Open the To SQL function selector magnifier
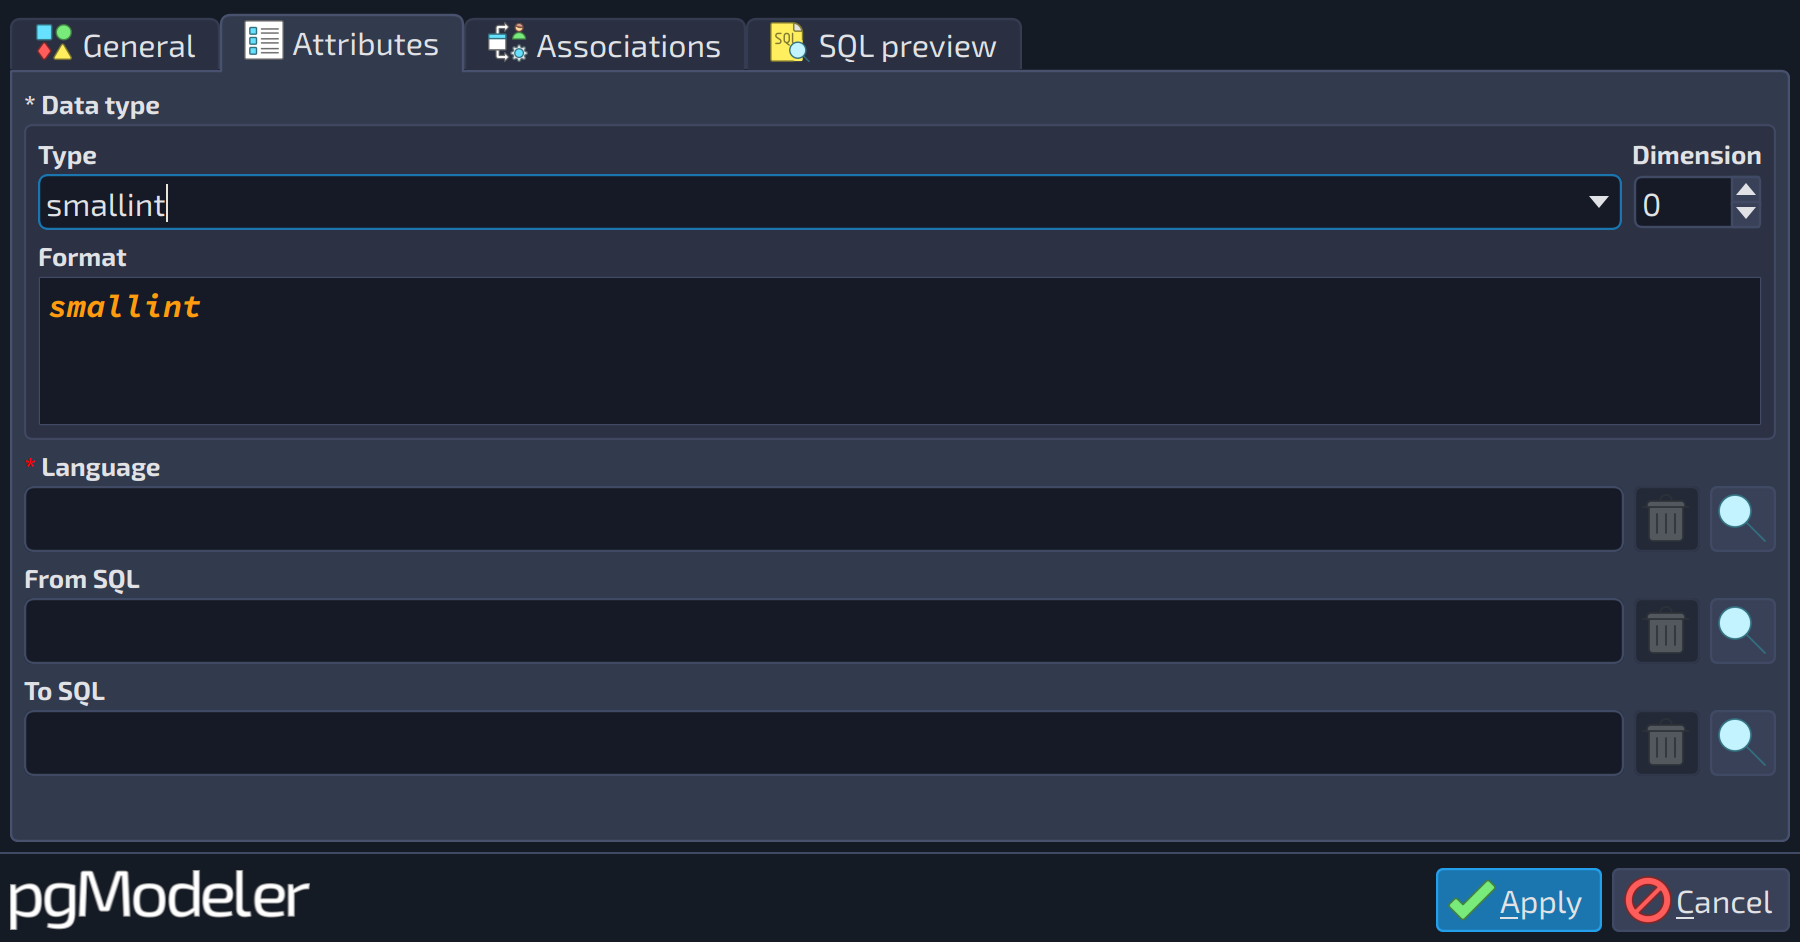1800x942 pixels. coord(1742,744)
